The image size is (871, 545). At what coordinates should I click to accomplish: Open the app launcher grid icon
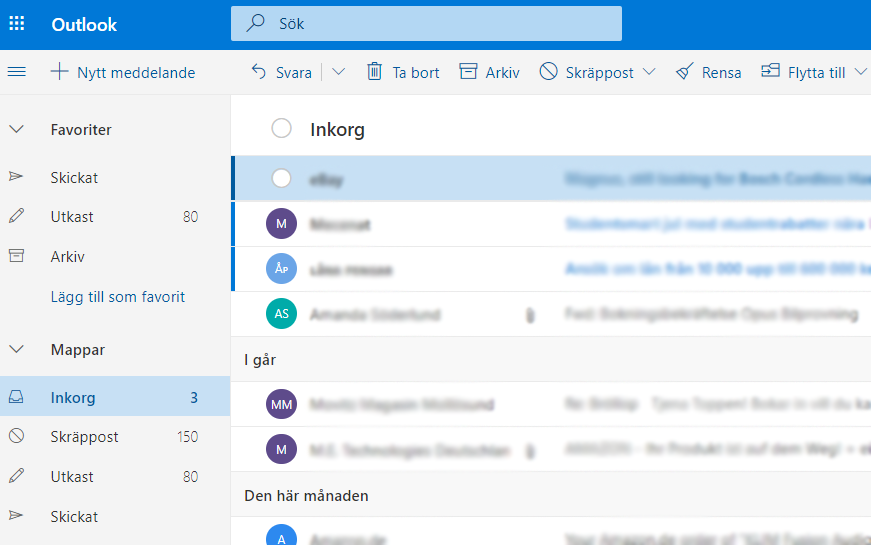pyautogui.click(x=17, y=23)
